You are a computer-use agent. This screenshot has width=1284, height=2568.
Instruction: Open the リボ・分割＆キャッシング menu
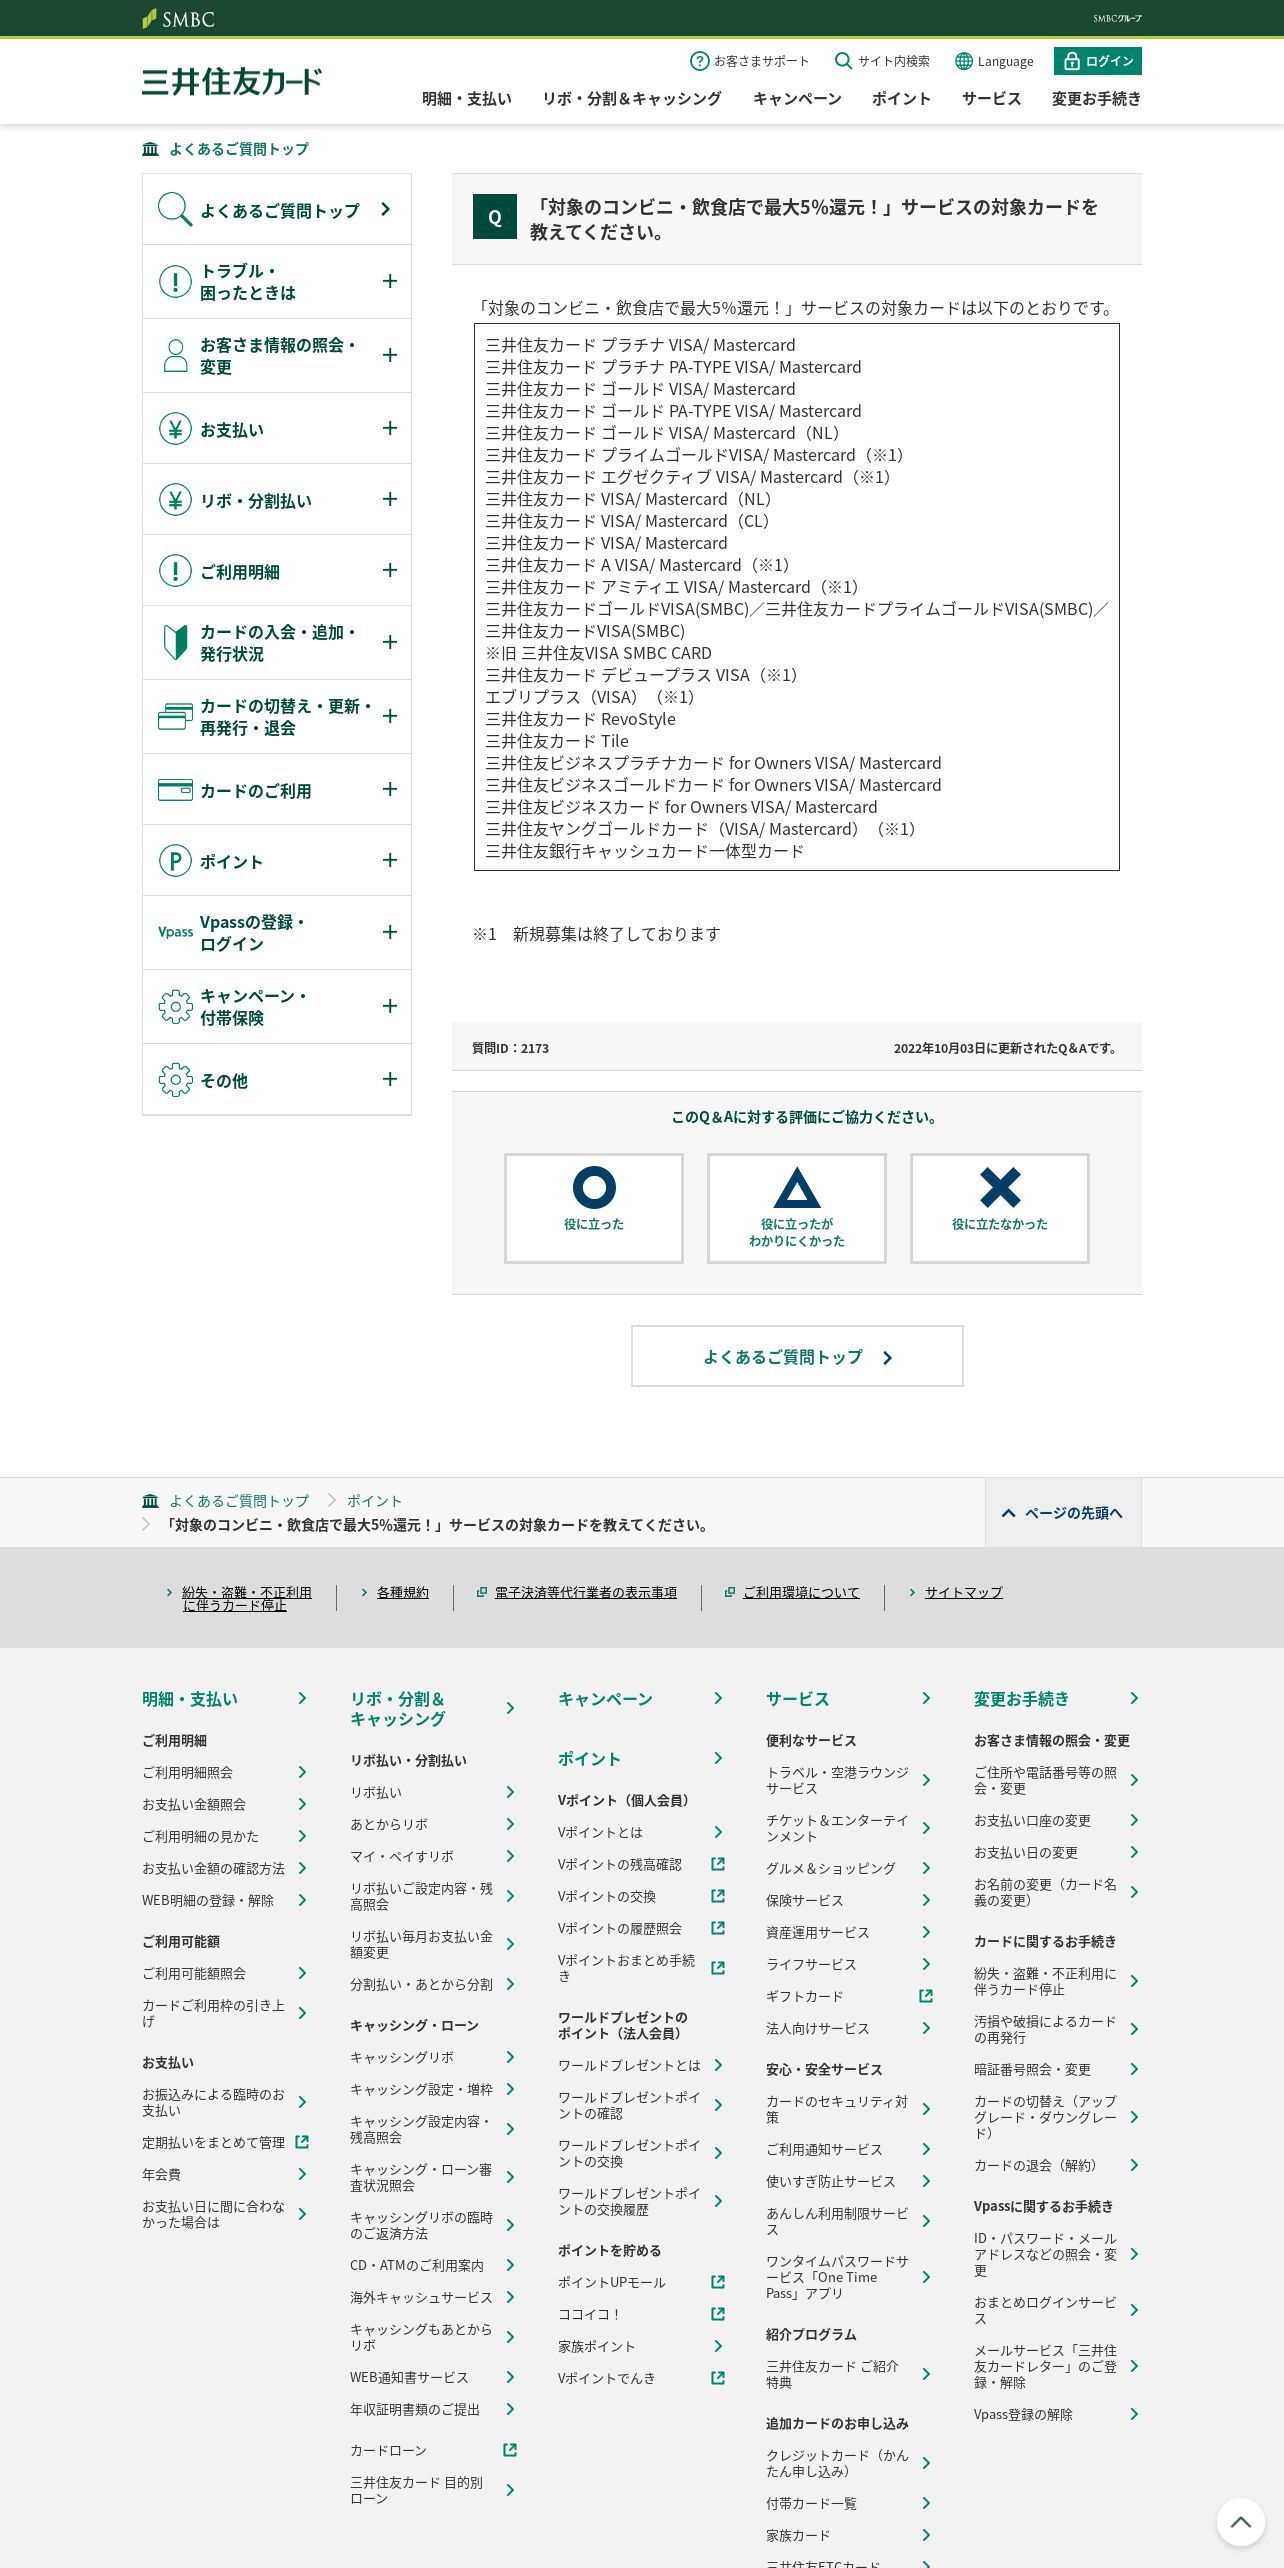(632, 98)
